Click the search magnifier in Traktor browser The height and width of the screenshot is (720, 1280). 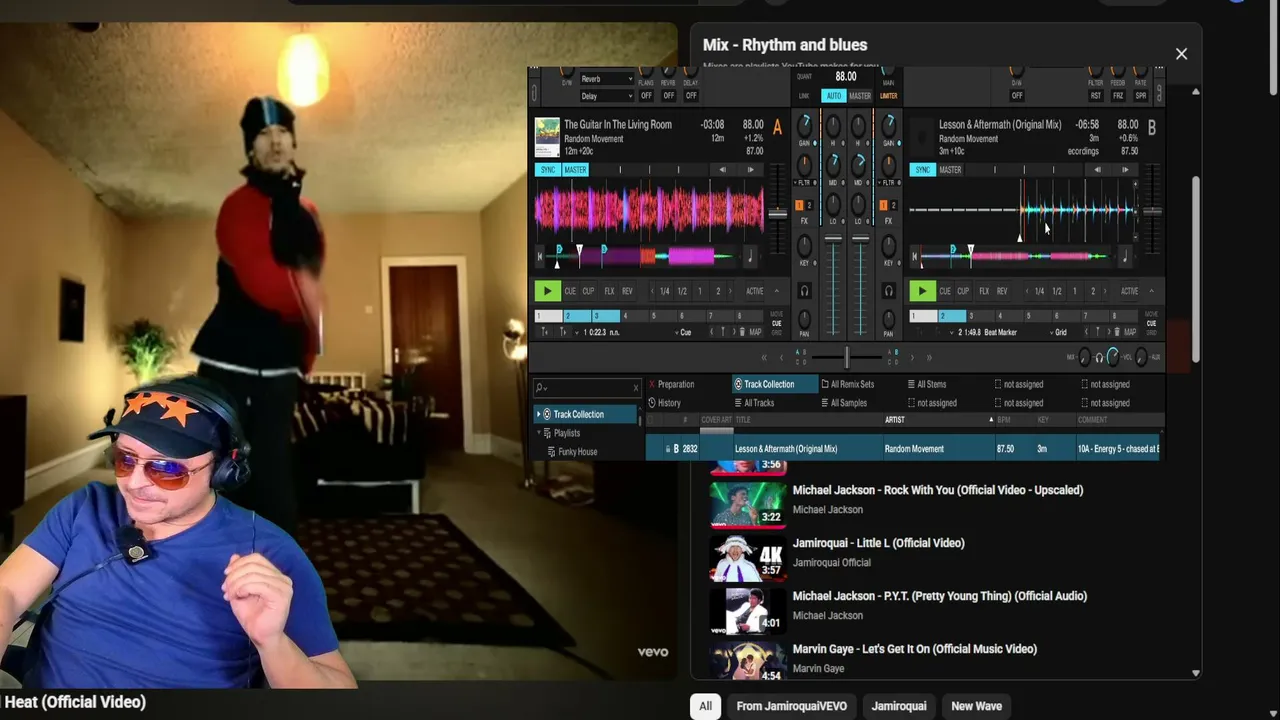[540, 388]
